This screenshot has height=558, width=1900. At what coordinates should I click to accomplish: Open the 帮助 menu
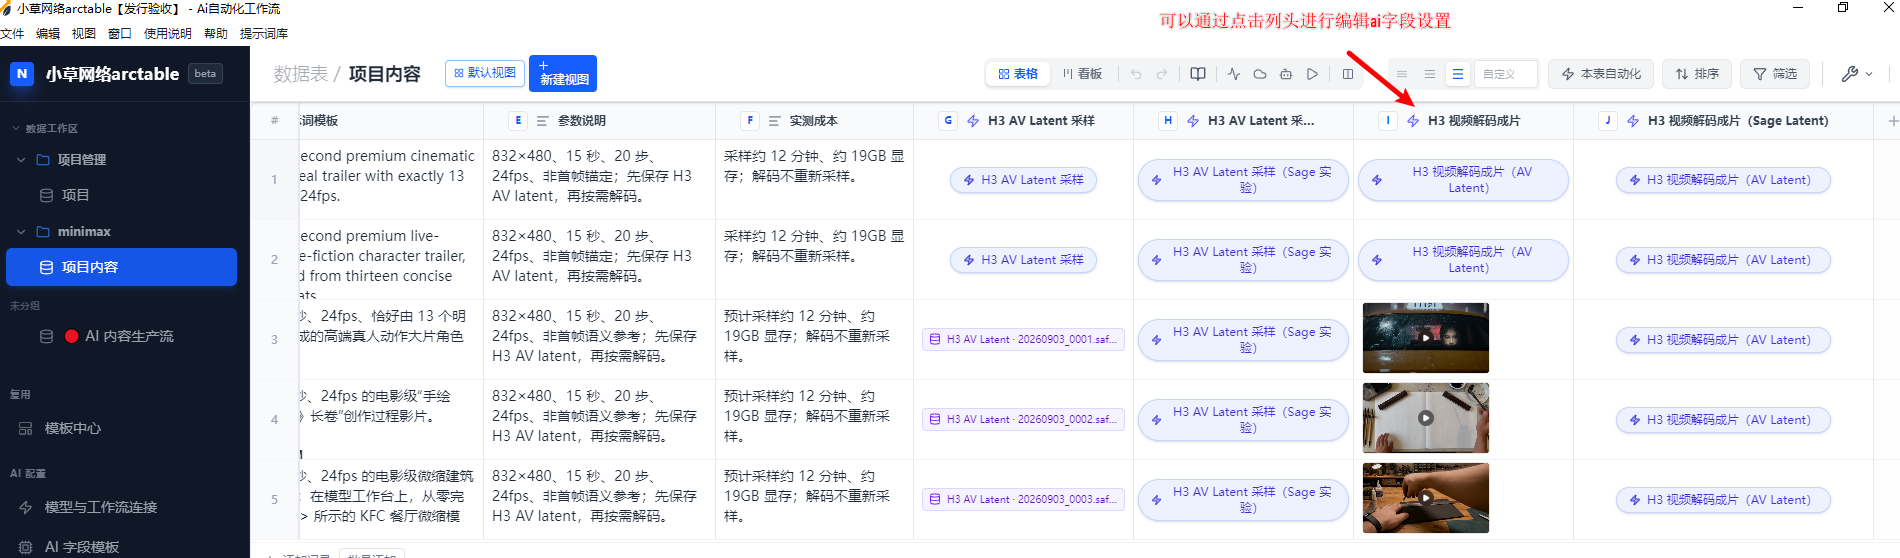(216, 33)
